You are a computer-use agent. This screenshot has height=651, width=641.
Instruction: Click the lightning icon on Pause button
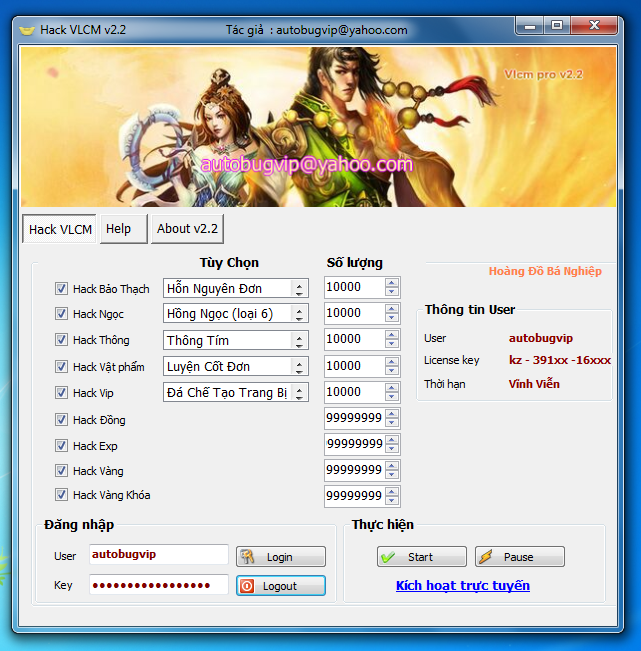pos(485,557)
